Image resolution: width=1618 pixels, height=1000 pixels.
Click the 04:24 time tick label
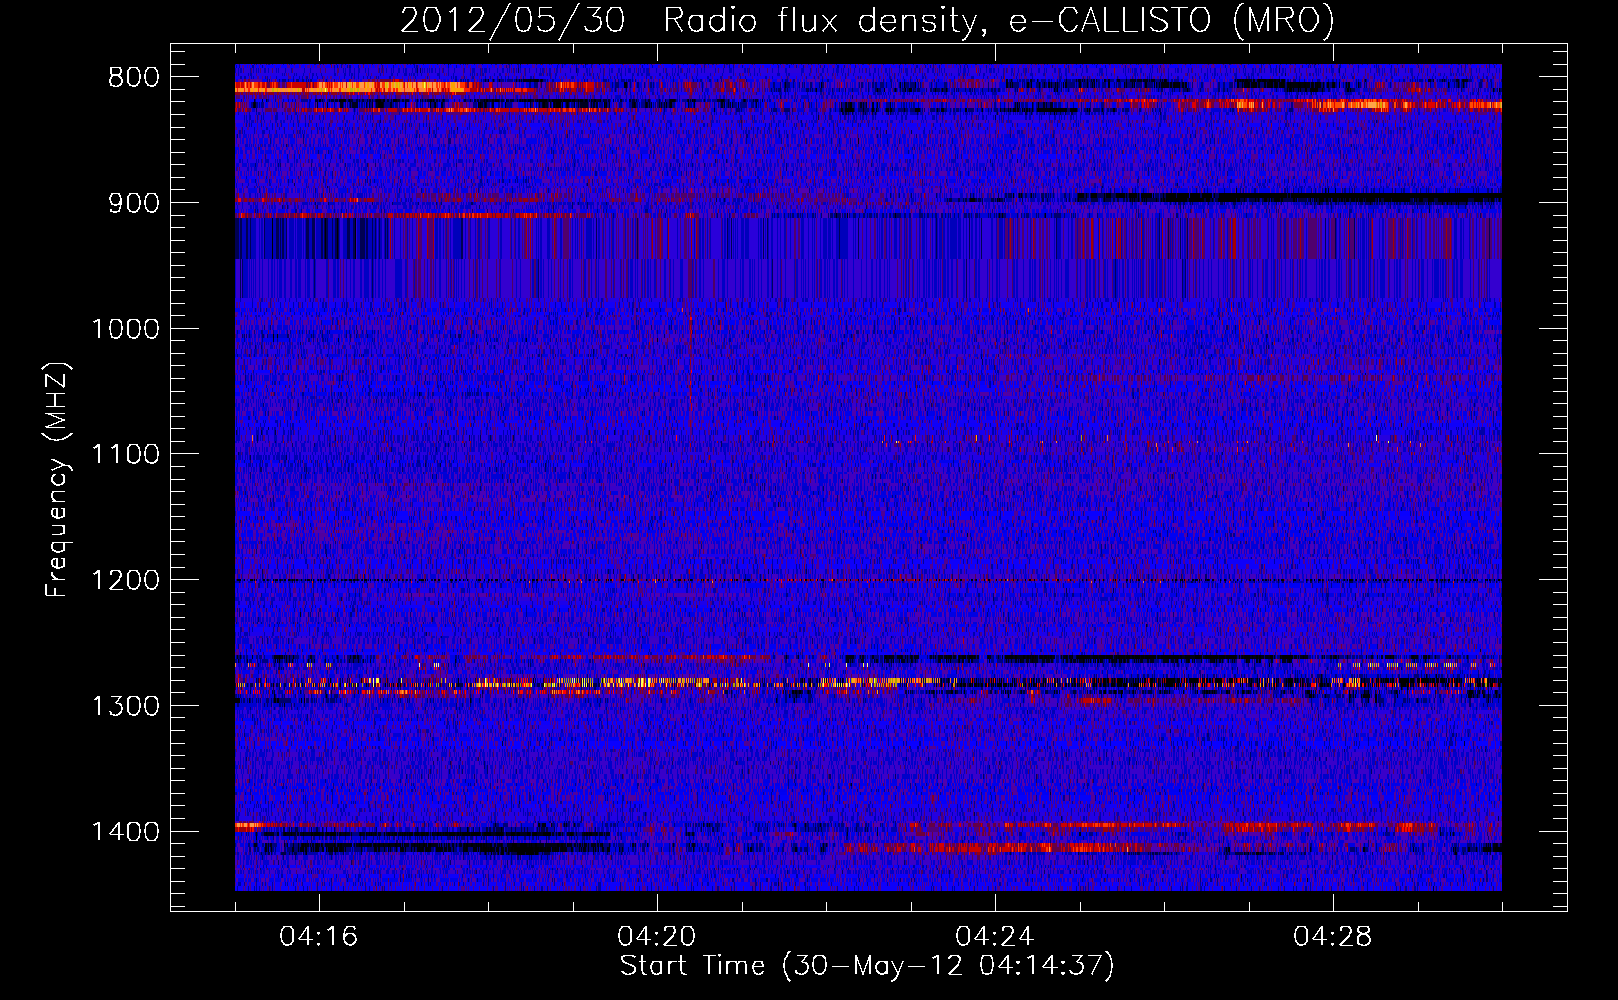[994, 937]
